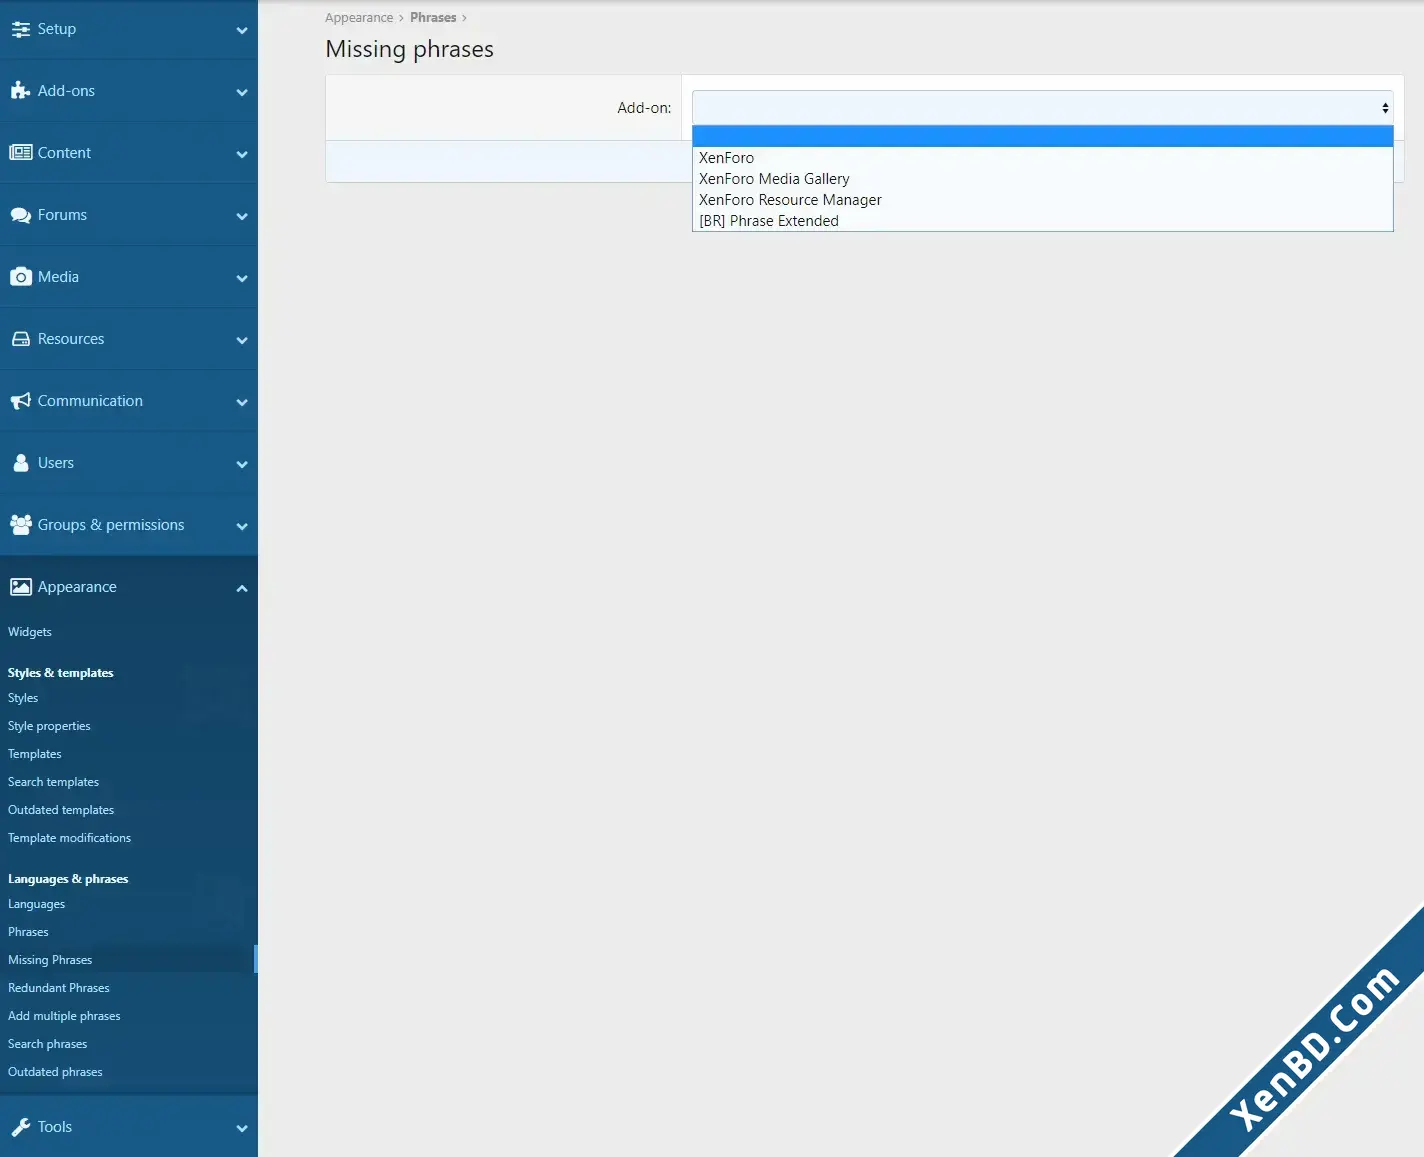Open the Phrases sidebar link

(x=28, y=932)
